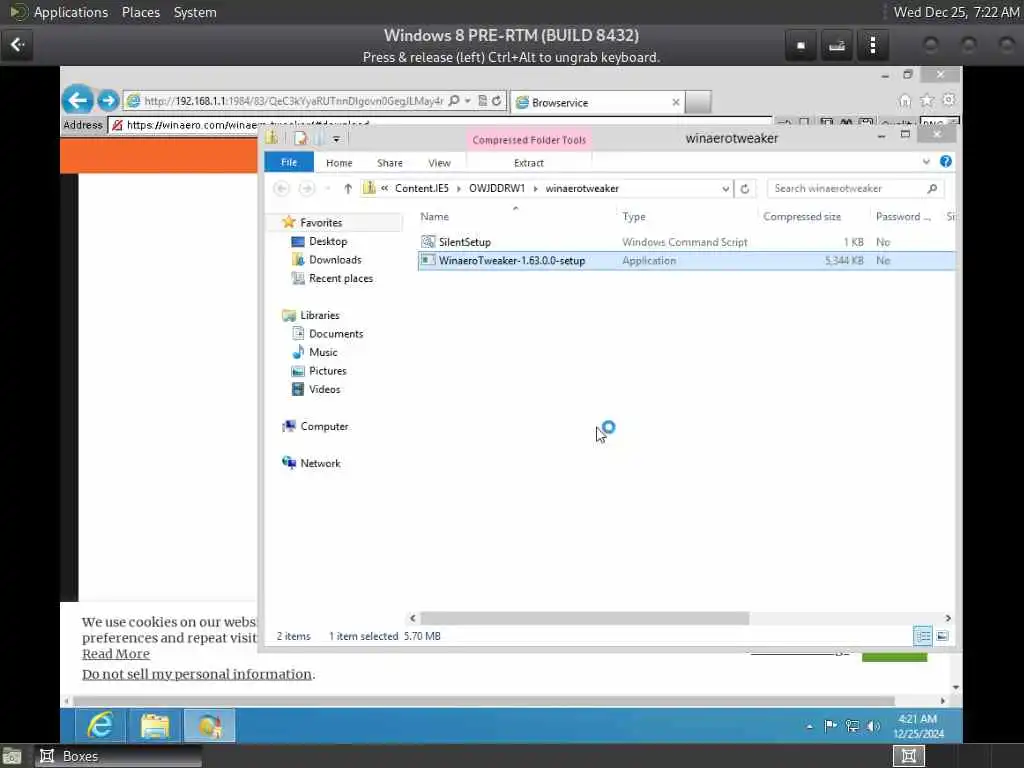The height and width of the screenshot is (768, 1024).
Task: Click the new folder quick access icon
Action: click(319, 138)
